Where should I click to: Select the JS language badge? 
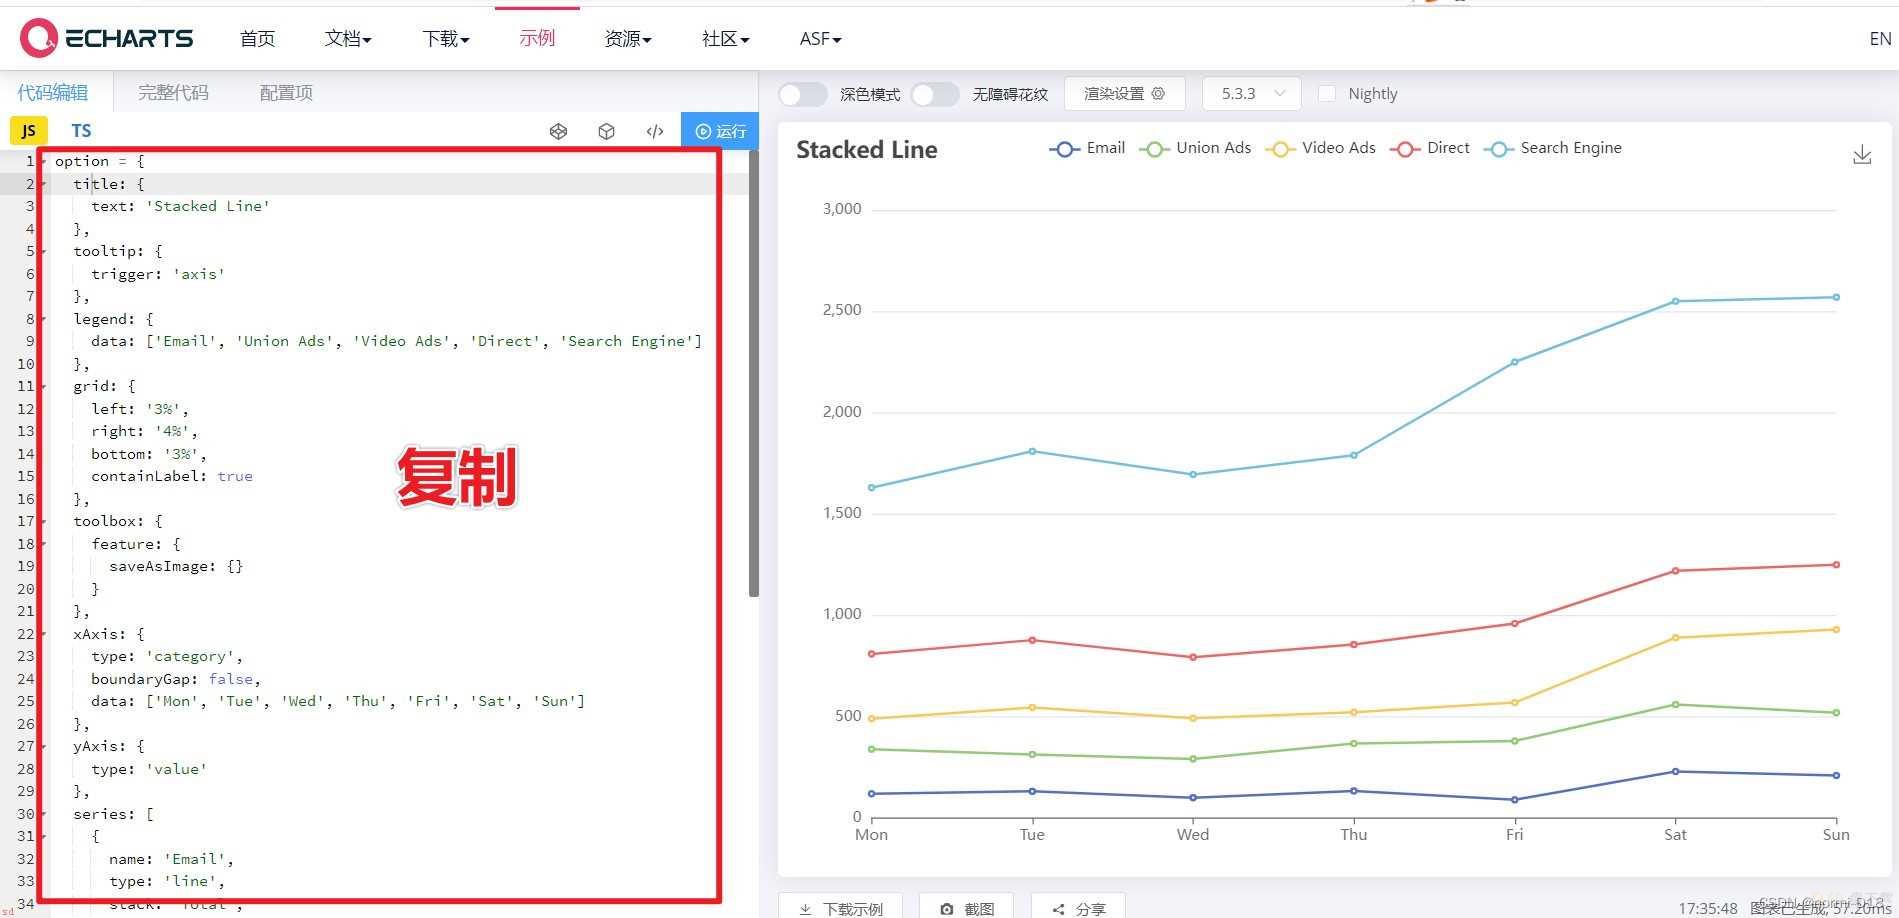28,131
